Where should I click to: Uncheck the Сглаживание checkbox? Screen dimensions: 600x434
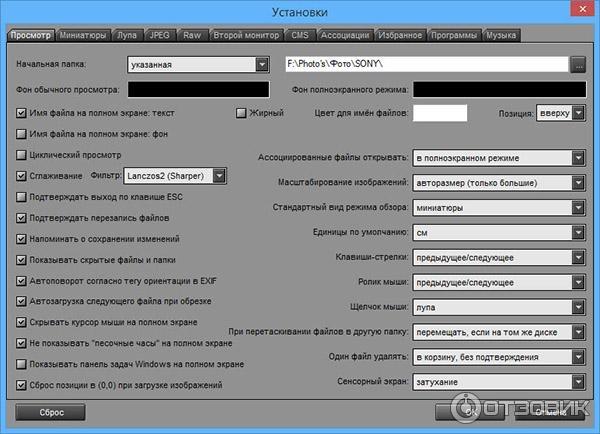(23, 176)
